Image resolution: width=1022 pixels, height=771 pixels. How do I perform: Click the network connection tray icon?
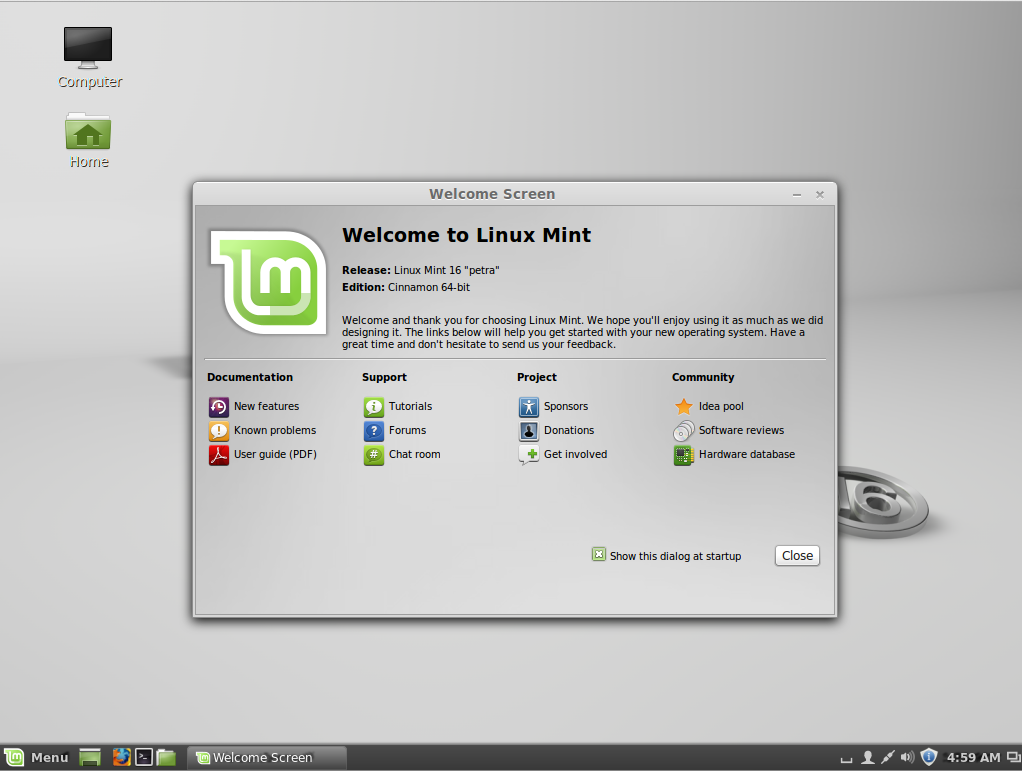click(888, 757)
